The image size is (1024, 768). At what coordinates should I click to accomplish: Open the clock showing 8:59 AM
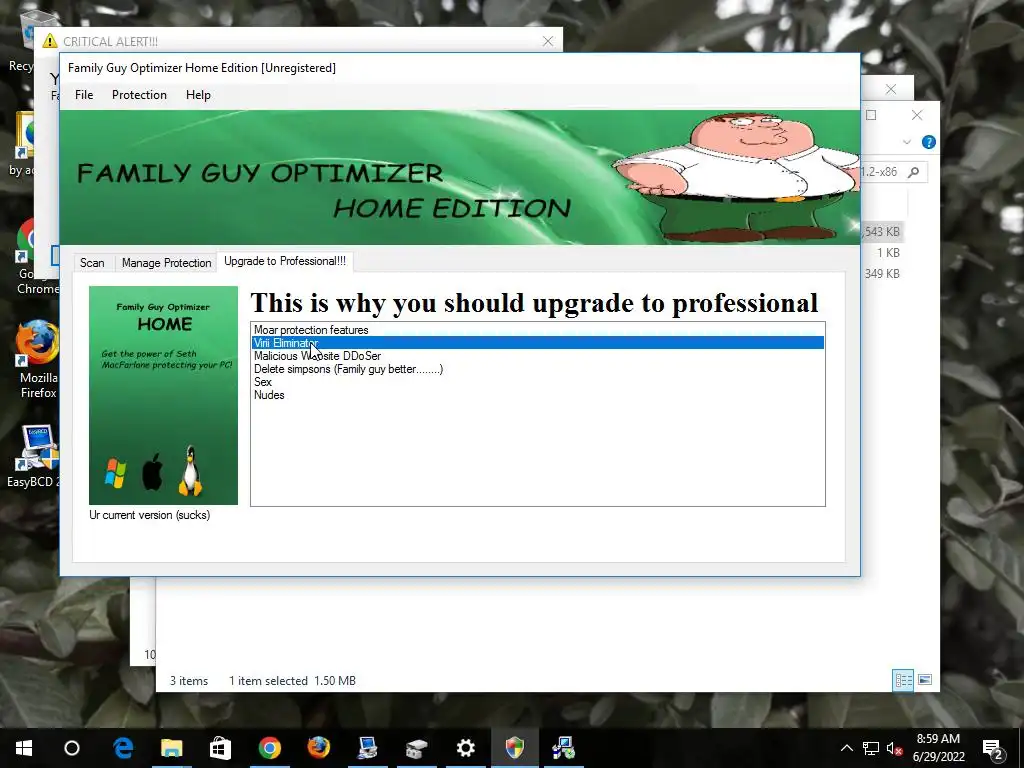click(938, 748)
